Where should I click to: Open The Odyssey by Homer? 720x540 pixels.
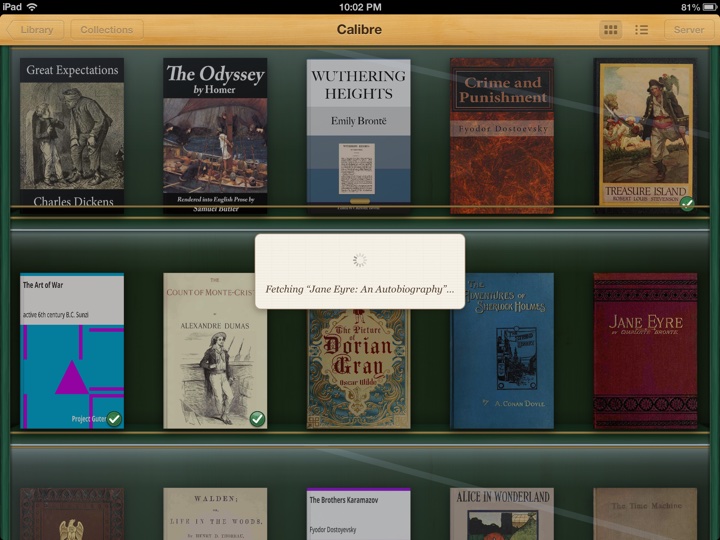[x=215, y=135]
